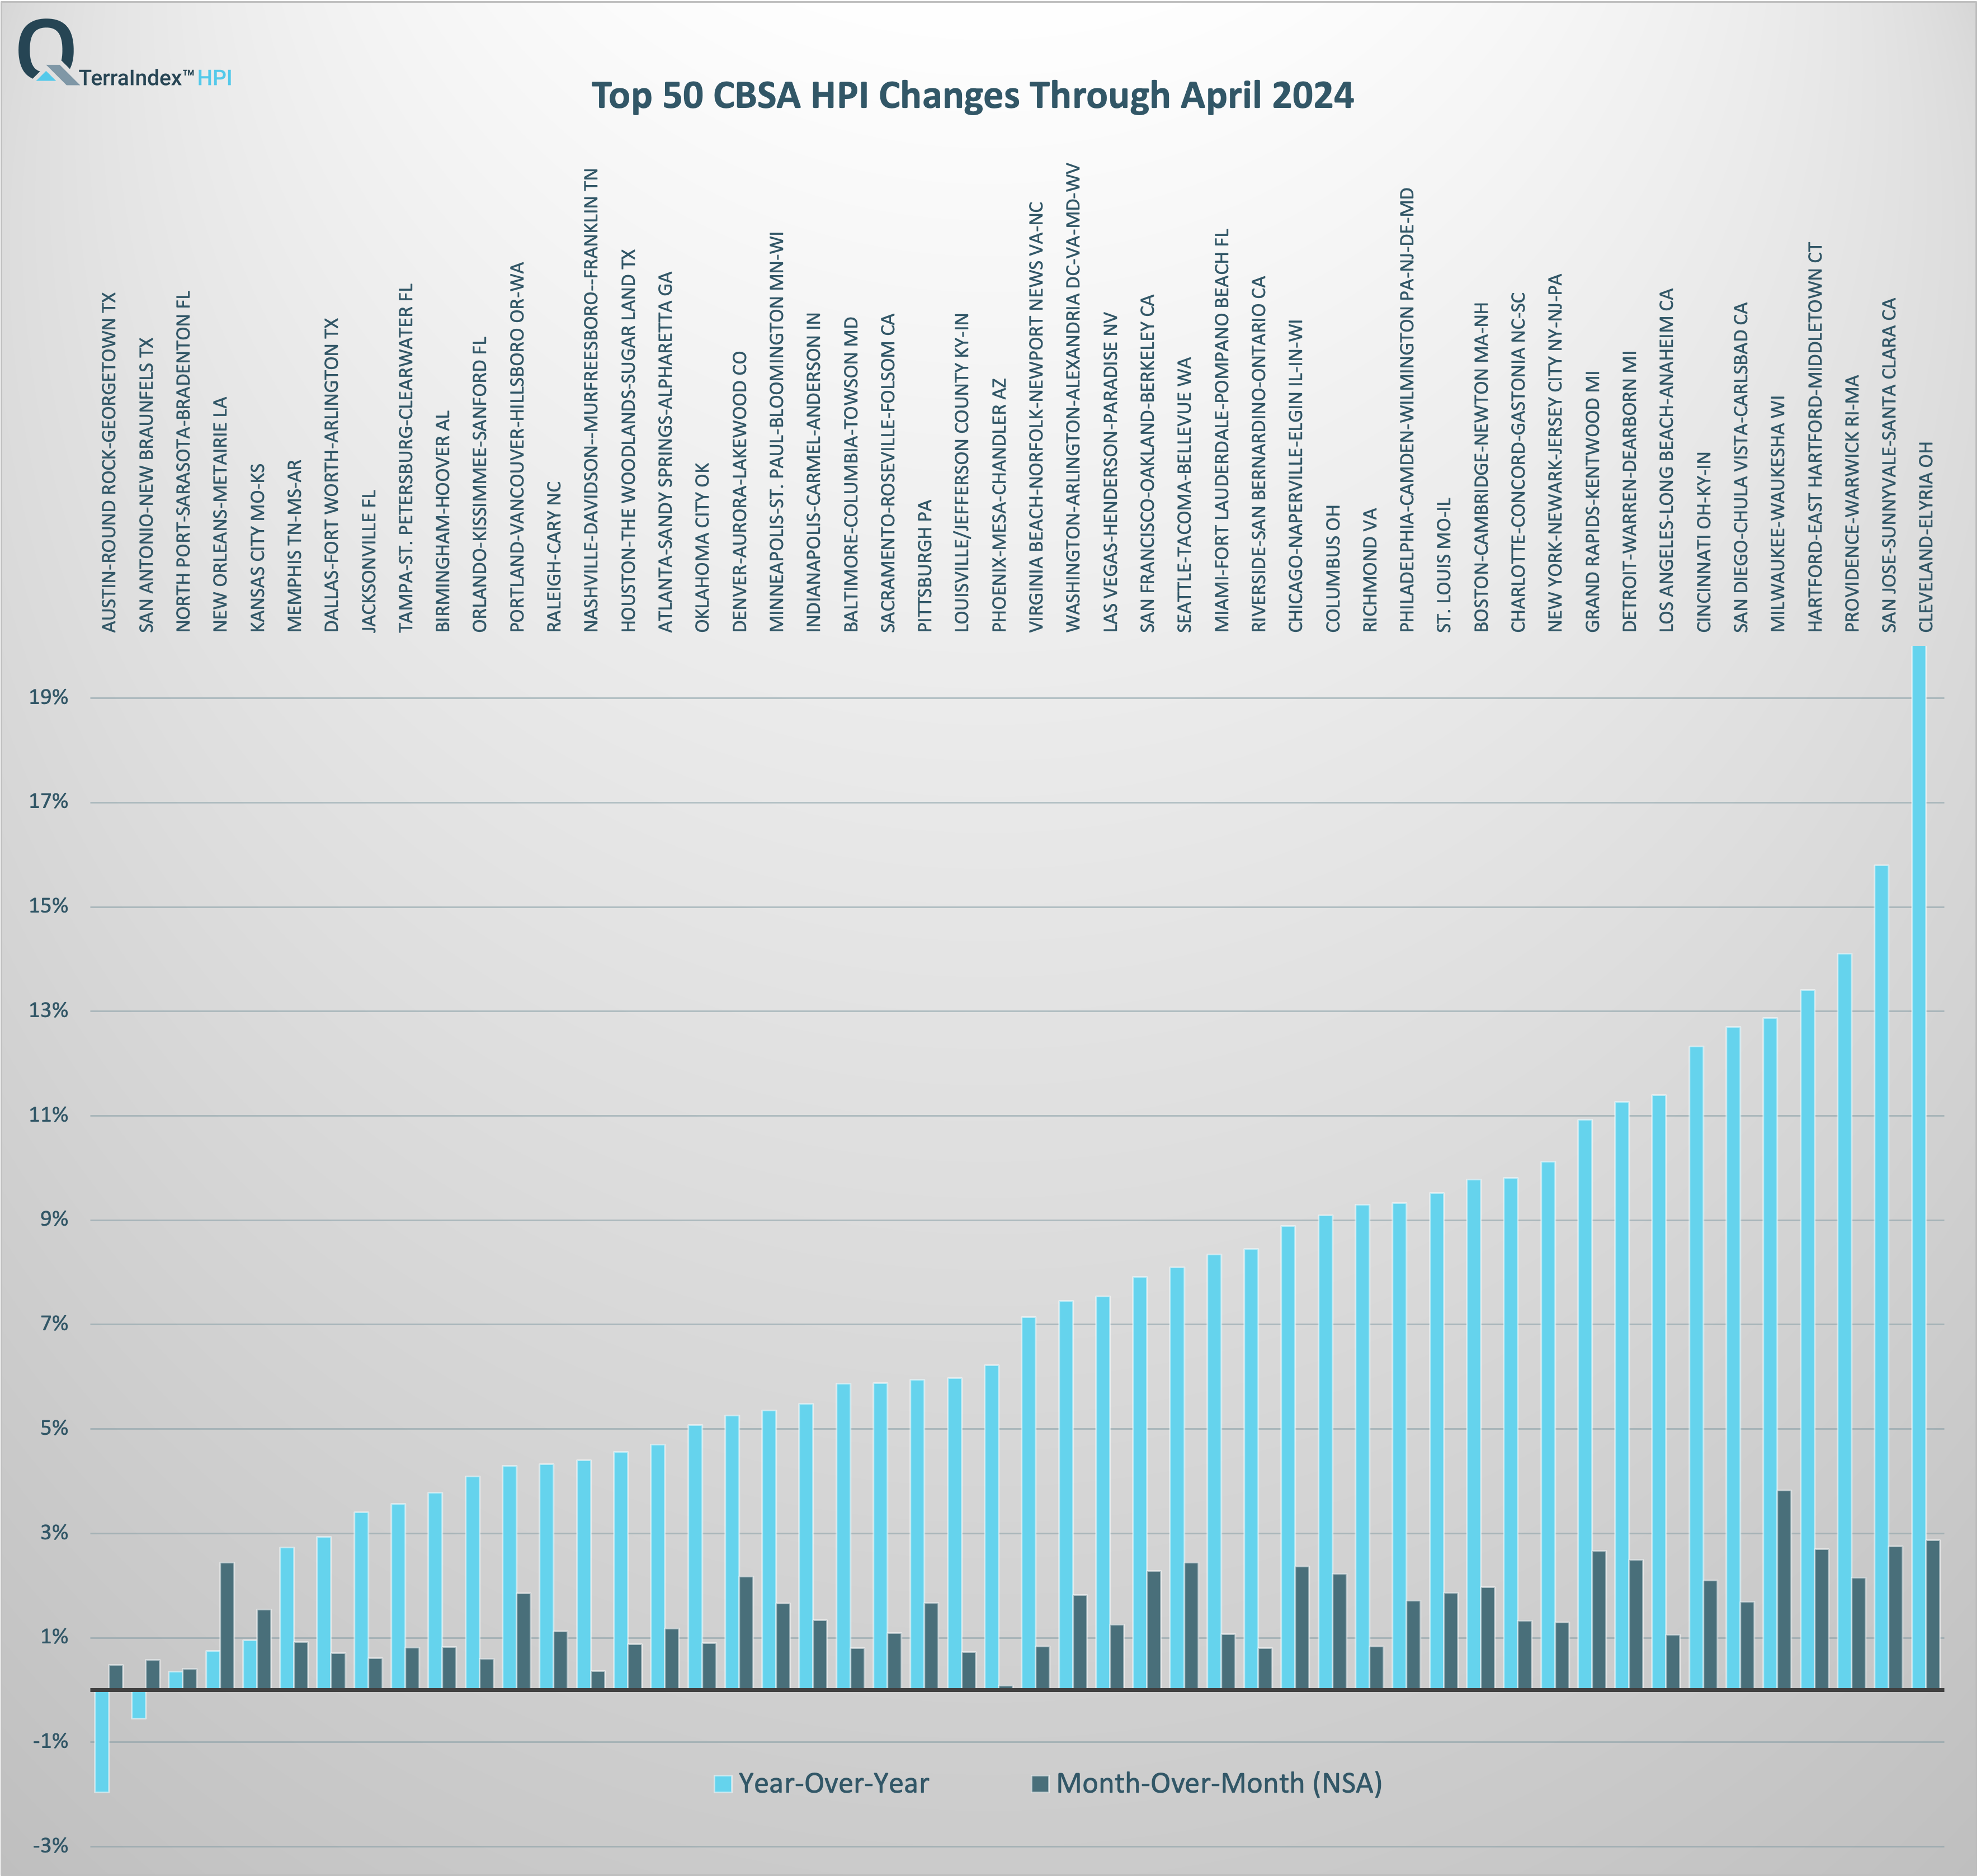Click the 'SAN FRANCISCO-OAKLAND-BERKELEY CA' label
The width and height of the screenshot is (1981, 1876).
[1147, 463]
